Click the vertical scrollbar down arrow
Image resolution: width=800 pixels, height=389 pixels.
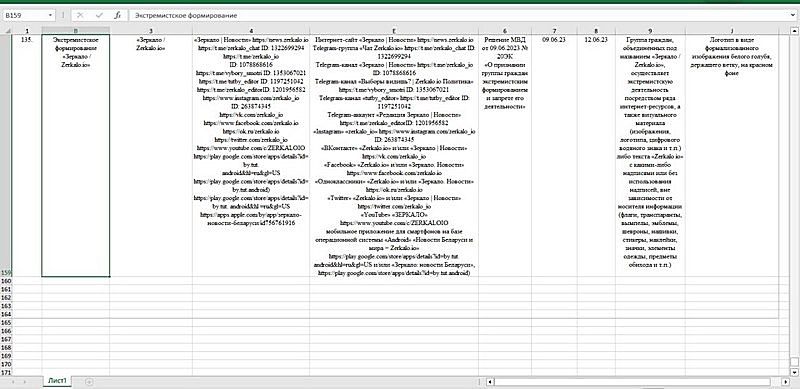point(794,372)
